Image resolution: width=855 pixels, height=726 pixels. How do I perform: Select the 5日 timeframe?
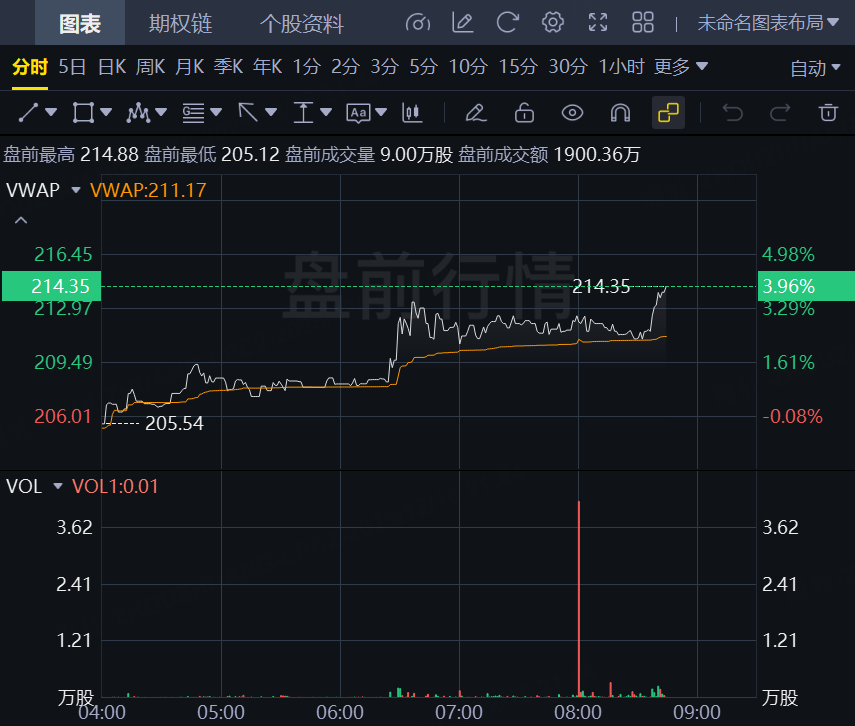[72, 67]
